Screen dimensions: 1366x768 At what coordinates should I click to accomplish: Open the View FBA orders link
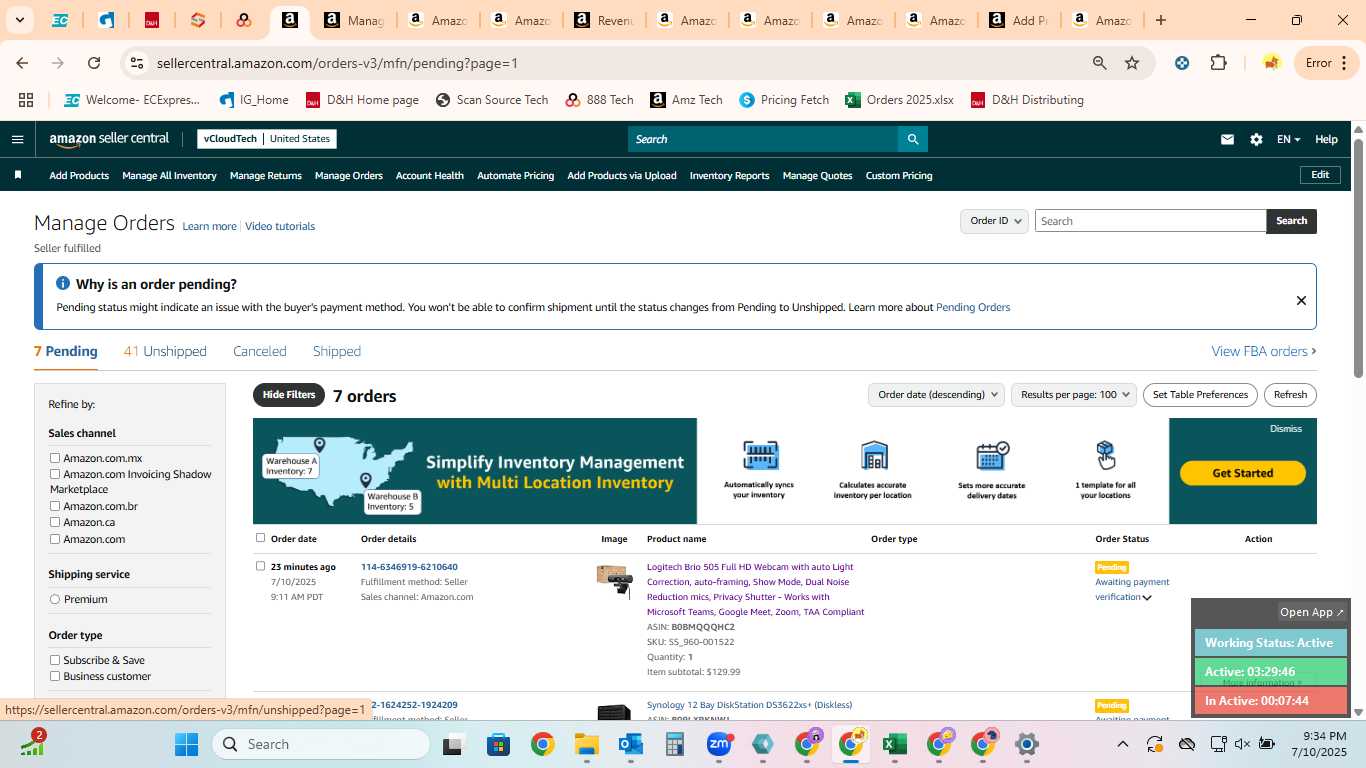pyautogui.click(x=1264, y=351)
